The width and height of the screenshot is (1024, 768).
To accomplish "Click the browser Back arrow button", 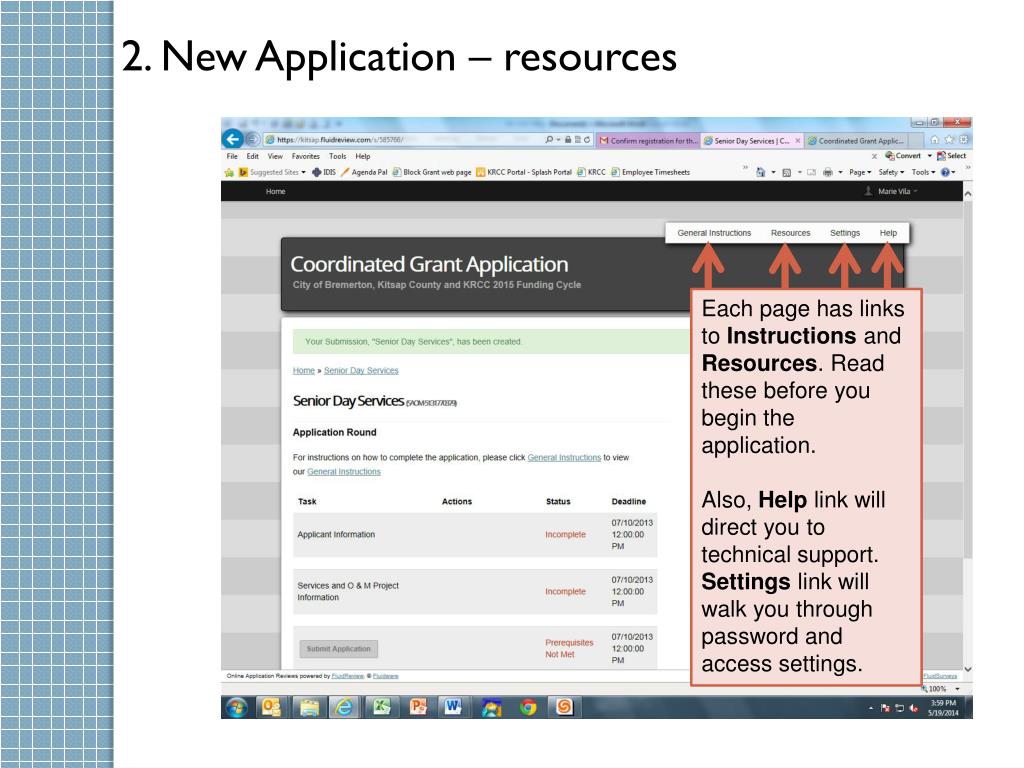I will tap(232, 139).
